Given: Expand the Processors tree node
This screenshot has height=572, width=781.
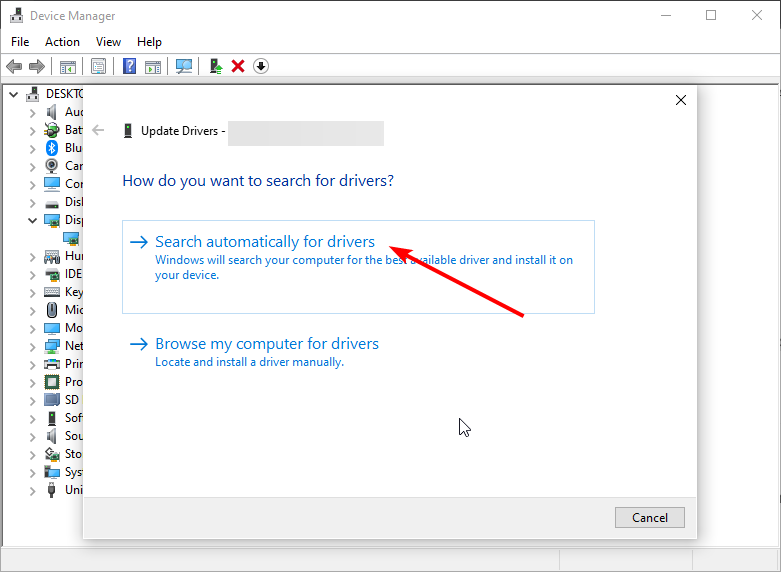Looking at the screenshot, I should click(32, 383).
